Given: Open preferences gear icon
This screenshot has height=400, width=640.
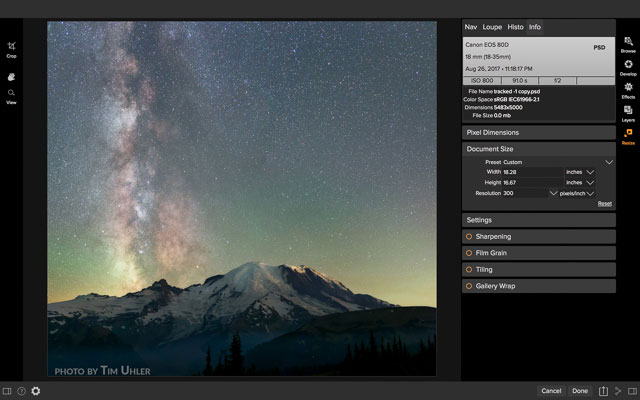Looking at the screenshot, I should click(36, 391).
